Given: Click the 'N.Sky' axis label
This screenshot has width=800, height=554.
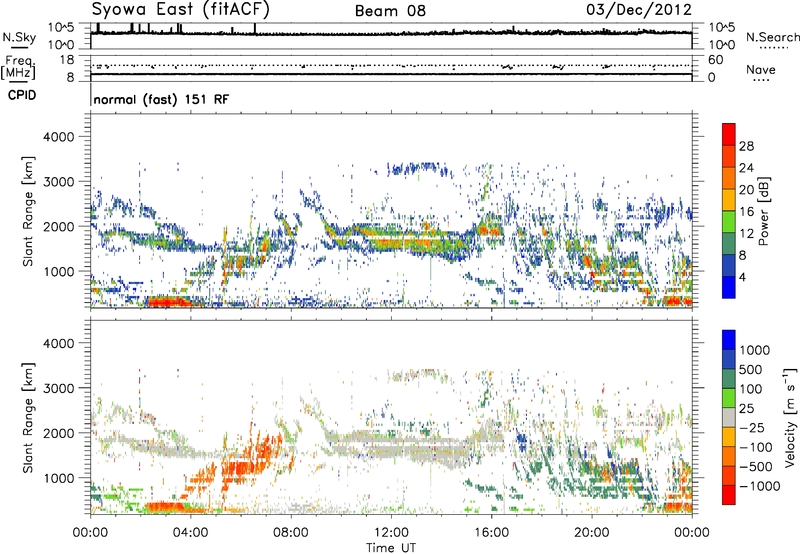Looking at the screenshot, I should coord(19,37).
